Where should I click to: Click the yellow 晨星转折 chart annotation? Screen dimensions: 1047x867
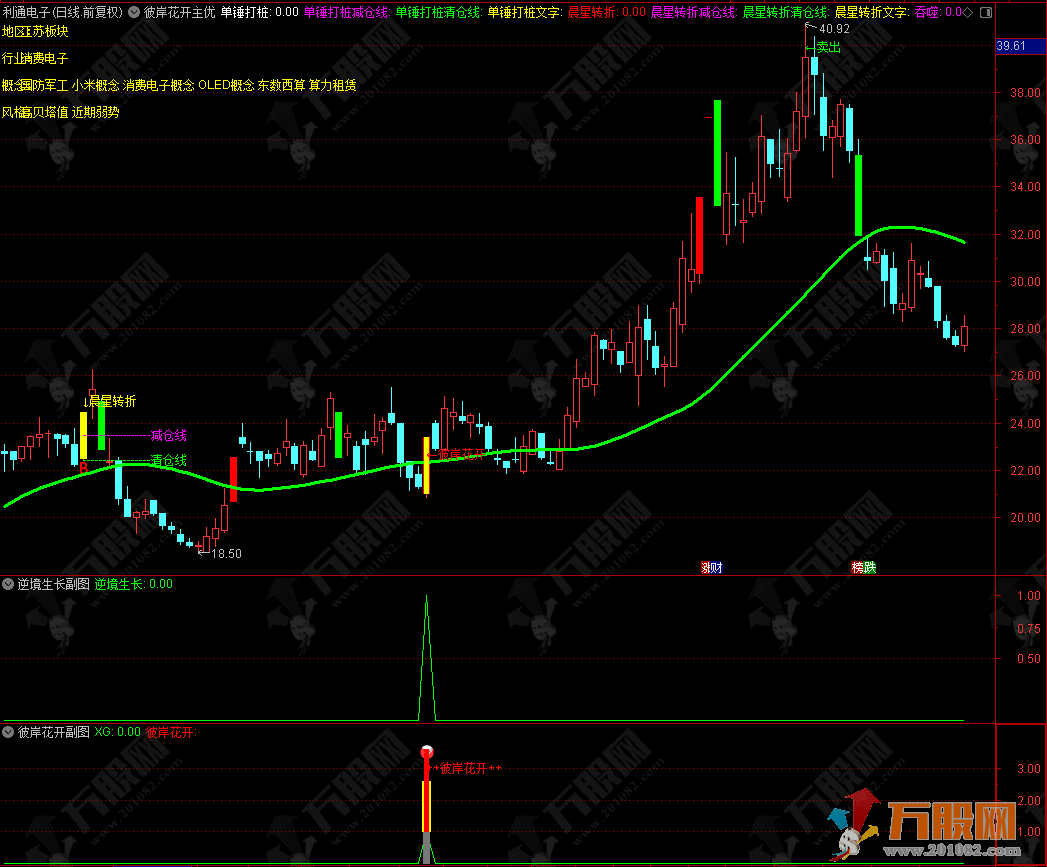click(x=112, y=401)
